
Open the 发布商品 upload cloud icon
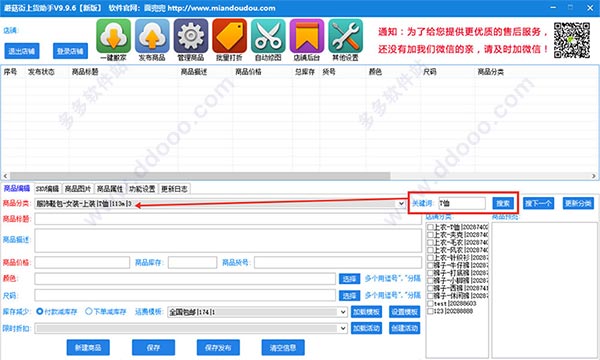tap(152, 36)
